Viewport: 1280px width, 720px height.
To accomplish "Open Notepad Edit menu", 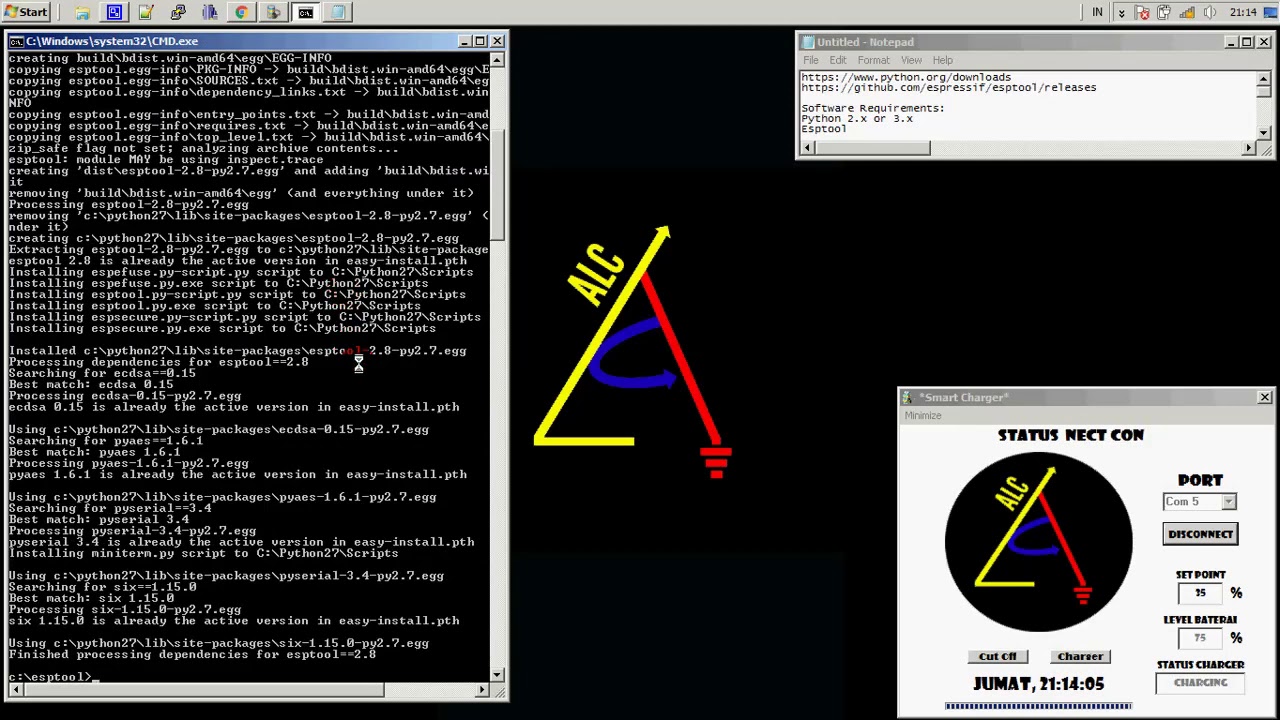I will point(838,60).
